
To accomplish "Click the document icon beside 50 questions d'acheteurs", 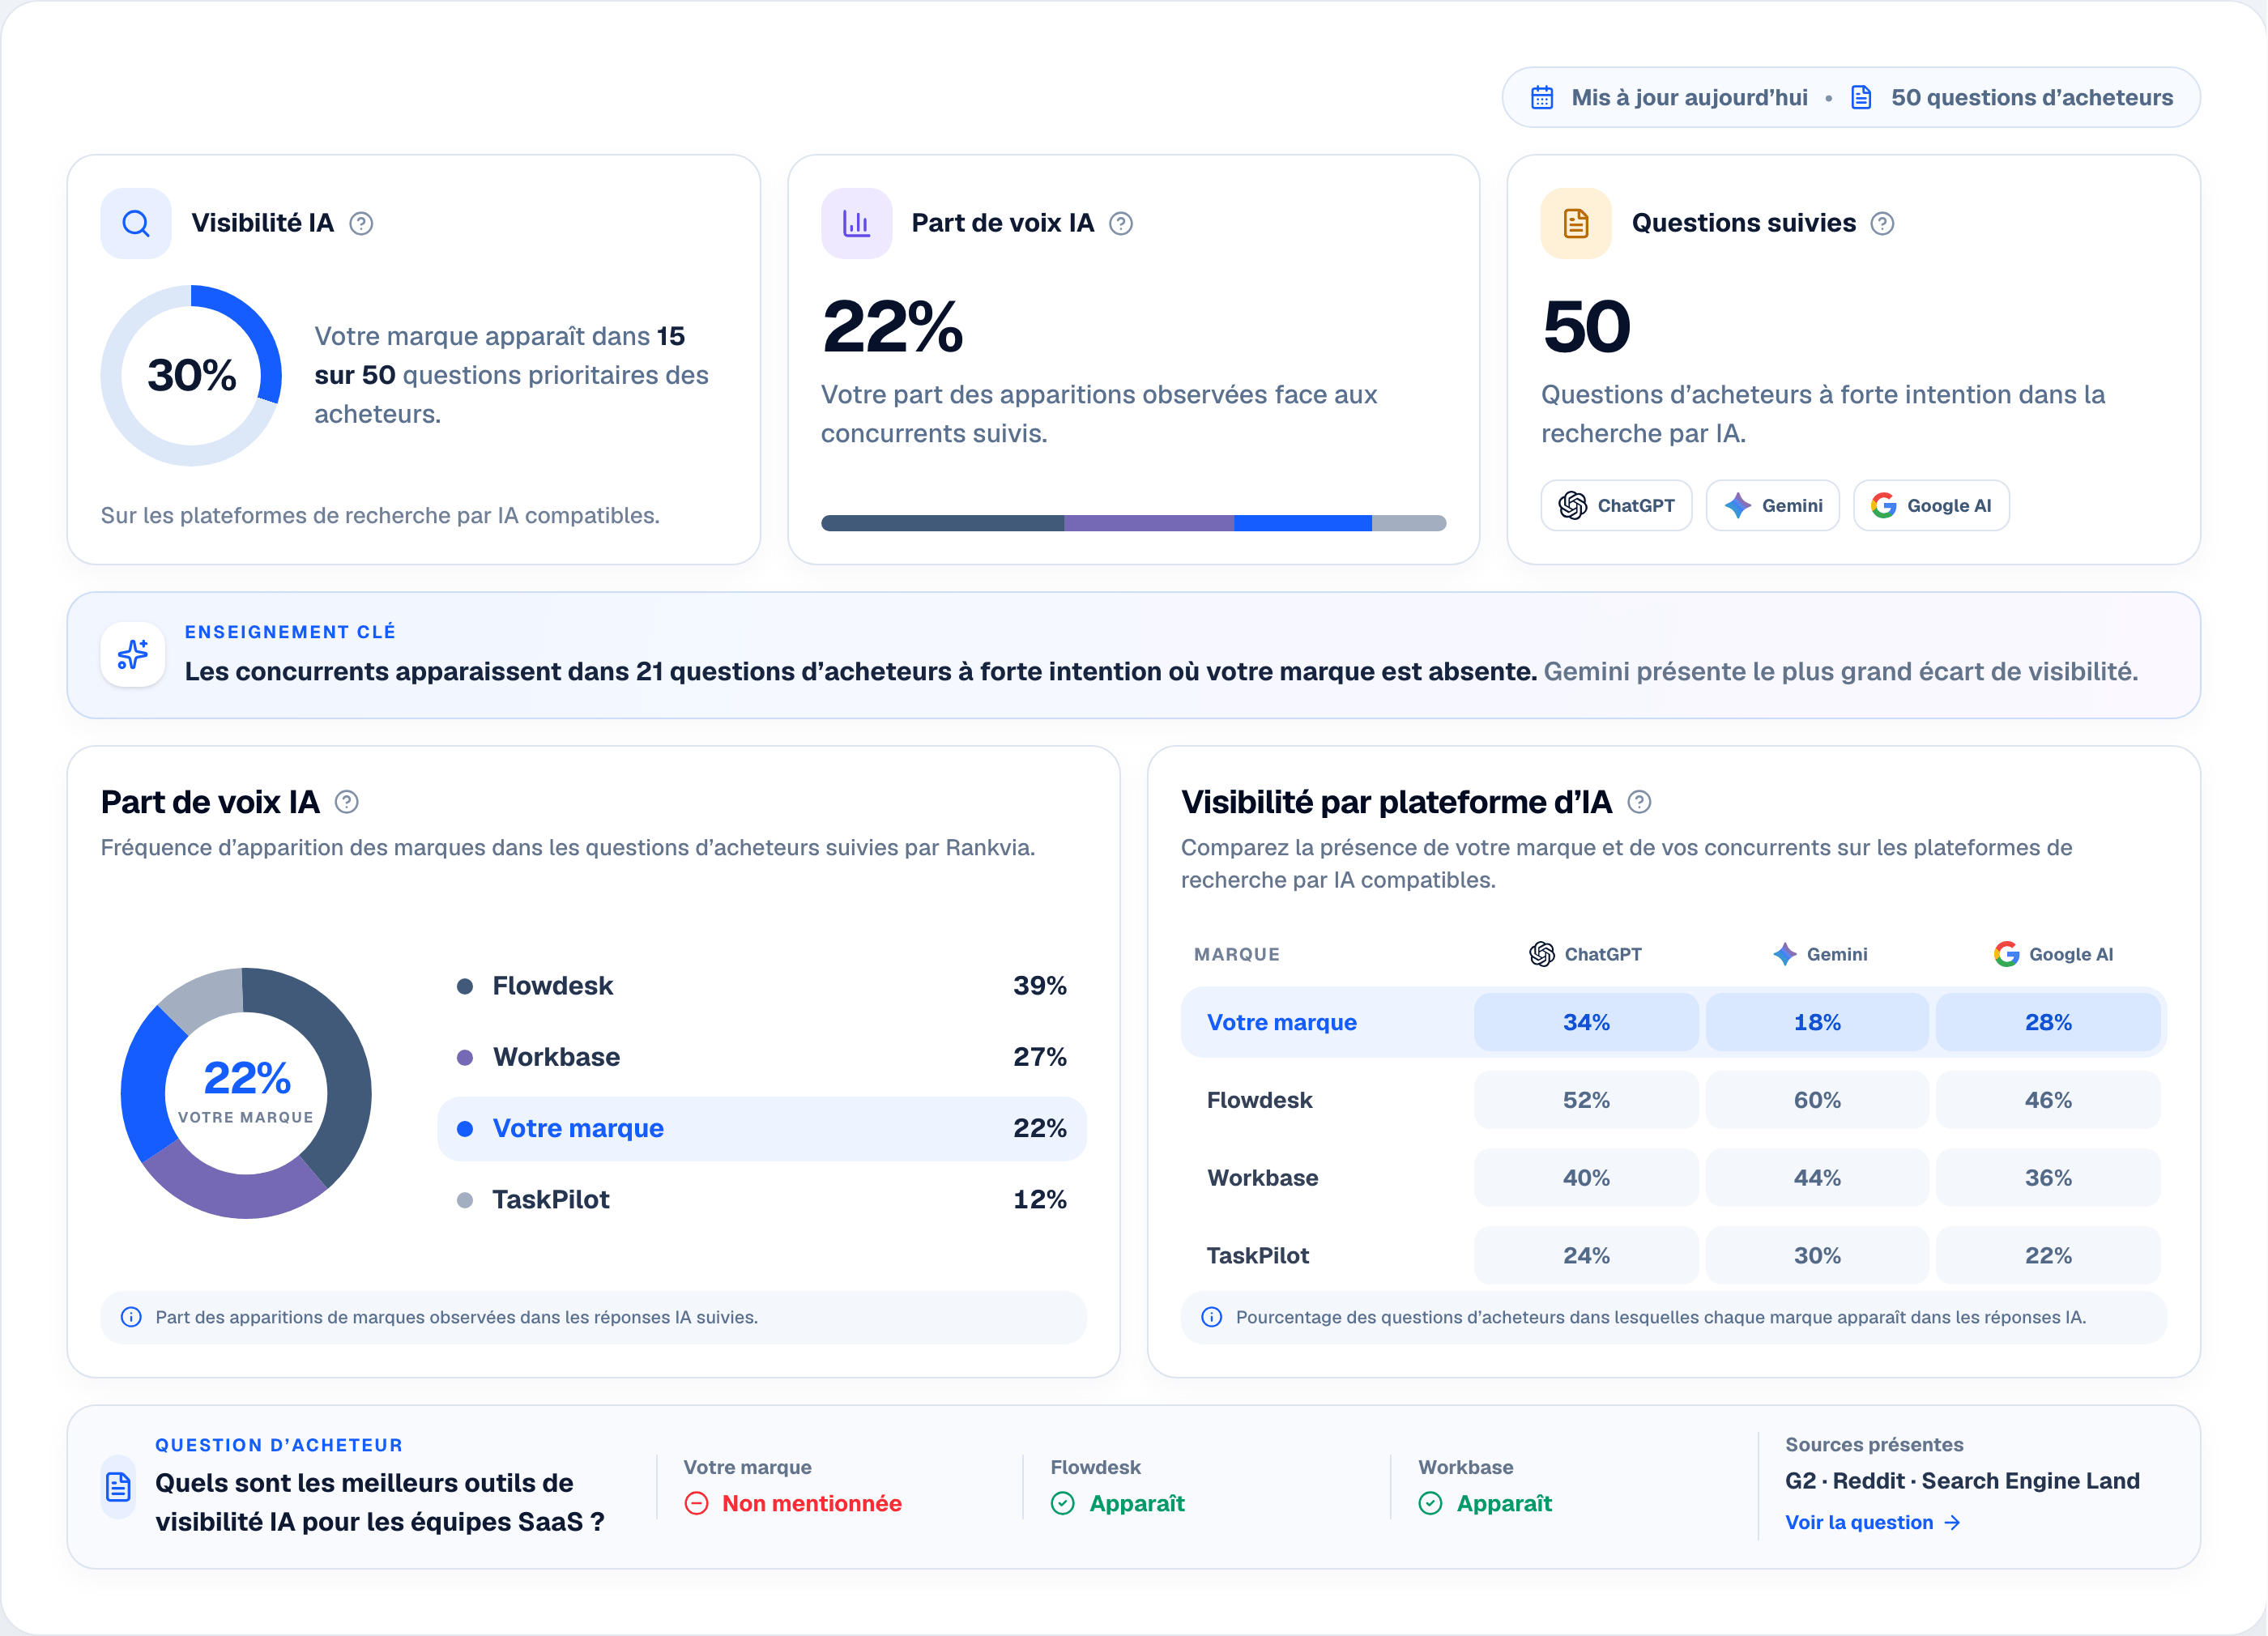I will point(1861,97).
